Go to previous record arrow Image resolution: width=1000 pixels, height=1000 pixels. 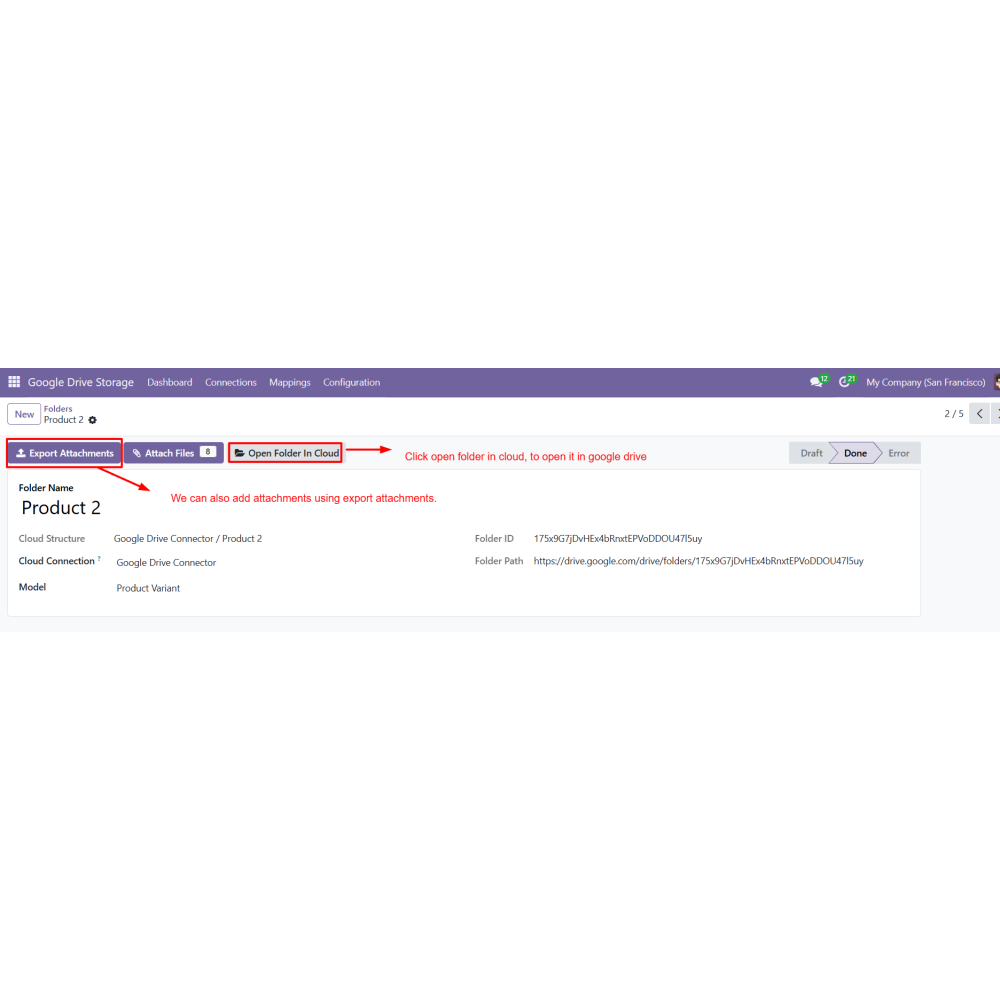[980, 413]
